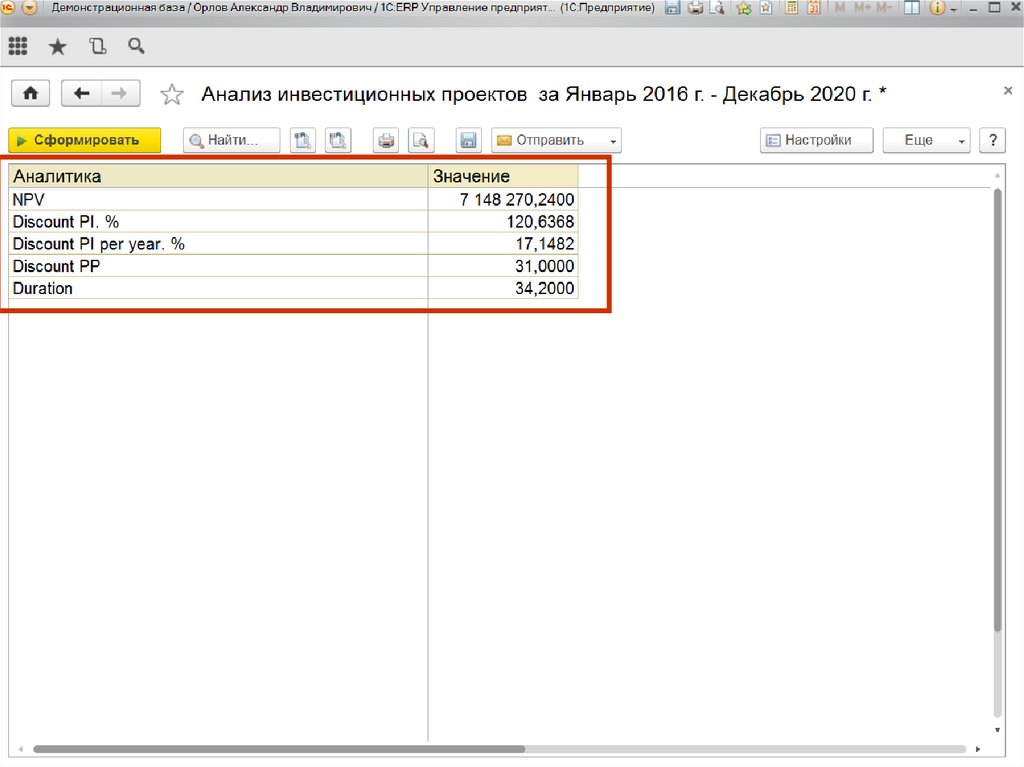The width and height of the screenshot is (1024, 767).
Task: Toggle the panel layout icon in title bar
Action: 912,8
